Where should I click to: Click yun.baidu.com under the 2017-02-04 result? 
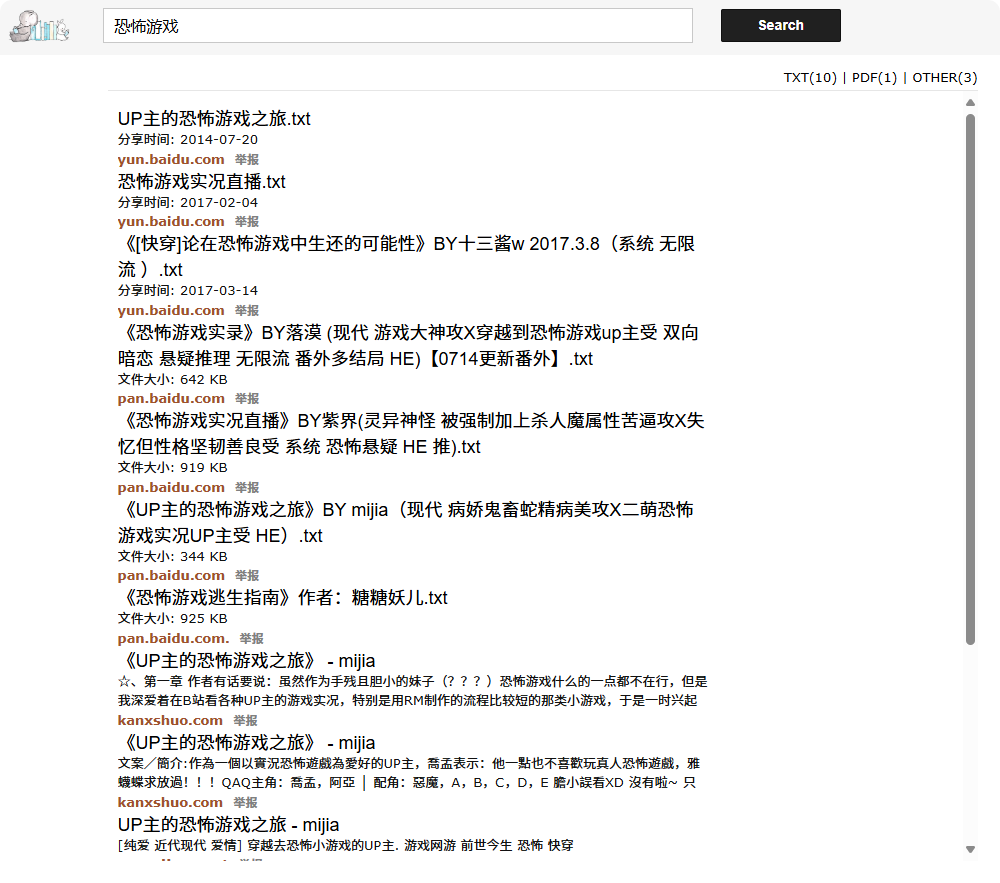(x=171, y=221)
